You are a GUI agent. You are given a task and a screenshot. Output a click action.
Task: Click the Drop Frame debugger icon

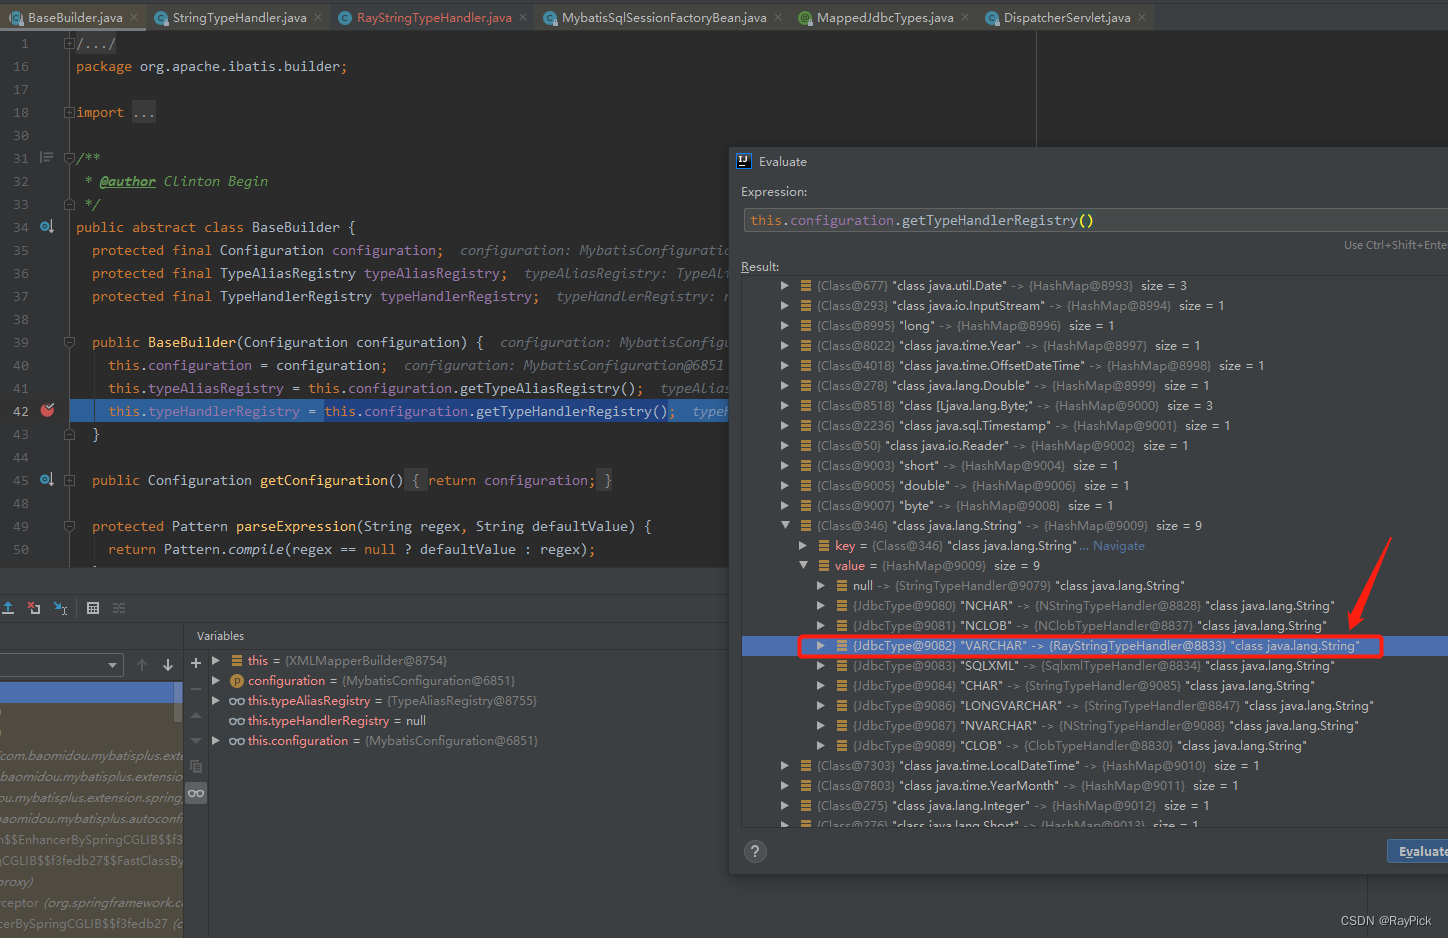click(x=34, y=608)
